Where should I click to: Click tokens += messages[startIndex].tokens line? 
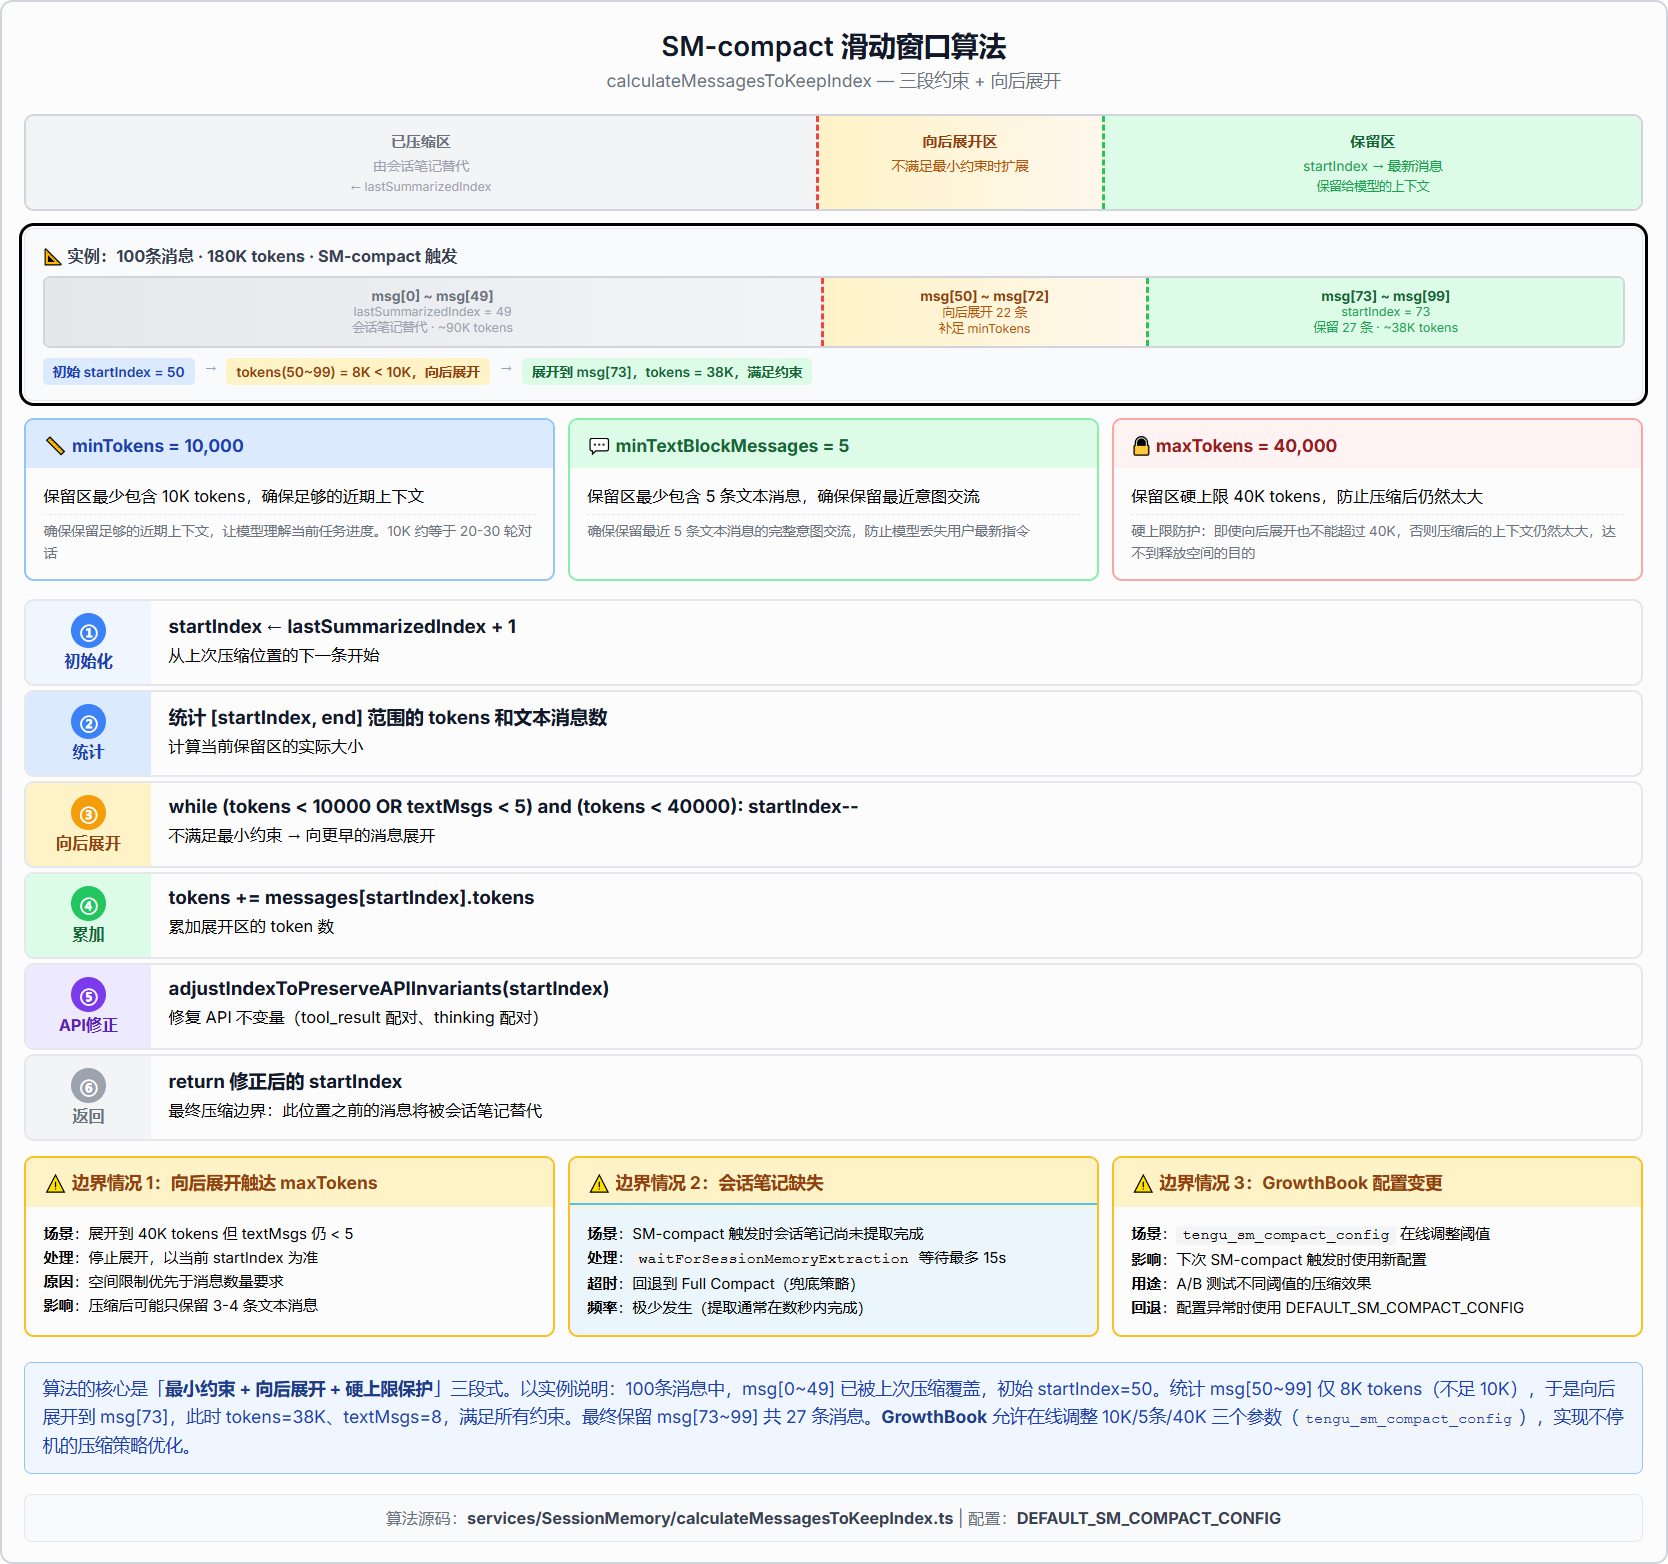tap(351, 898)
